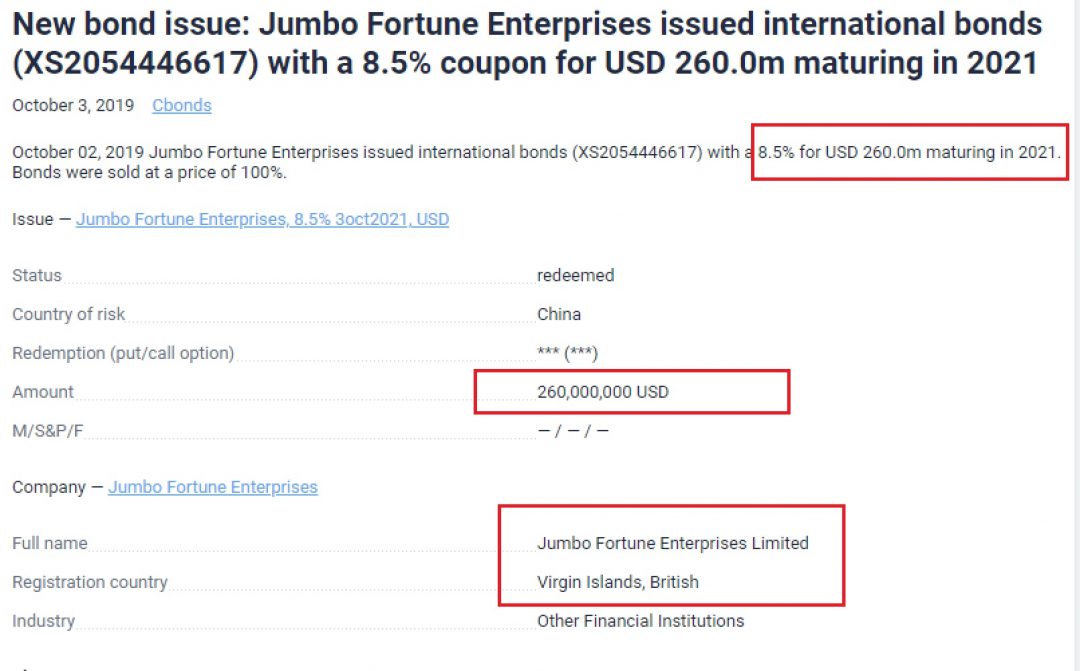Click the Registration country label
Screen dimensions: 1080x671
click(90, 582)
